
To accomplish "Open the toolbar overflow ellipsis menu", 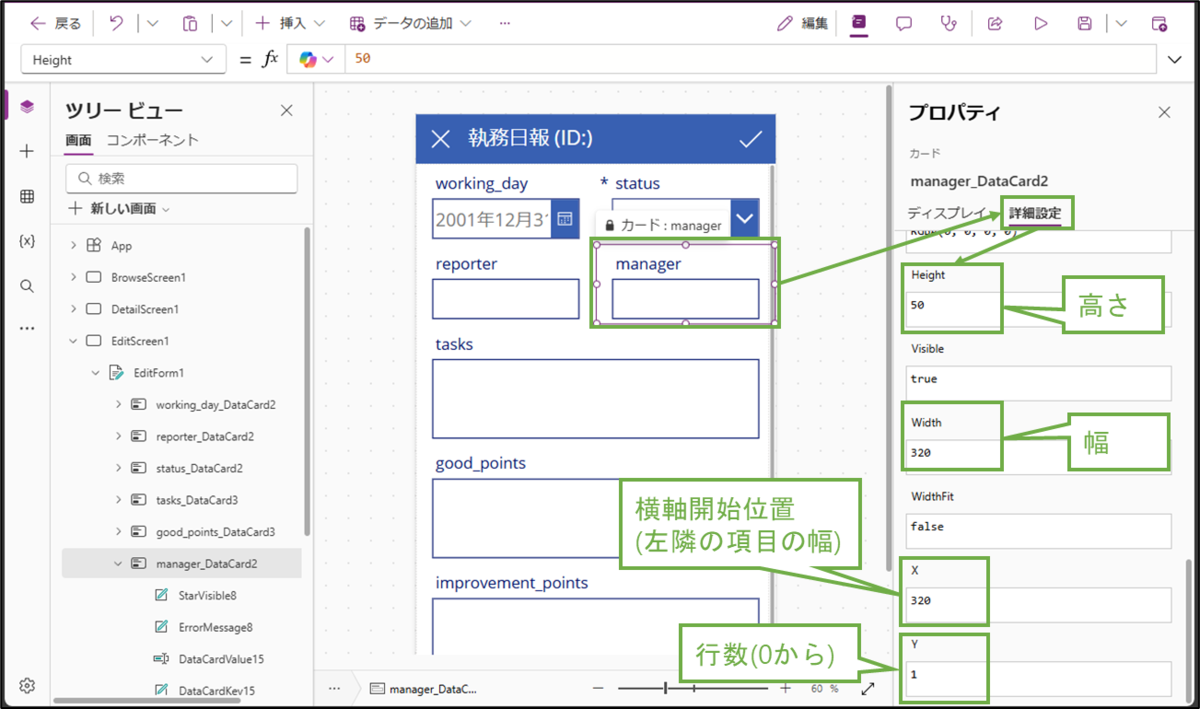I will 504,23.
